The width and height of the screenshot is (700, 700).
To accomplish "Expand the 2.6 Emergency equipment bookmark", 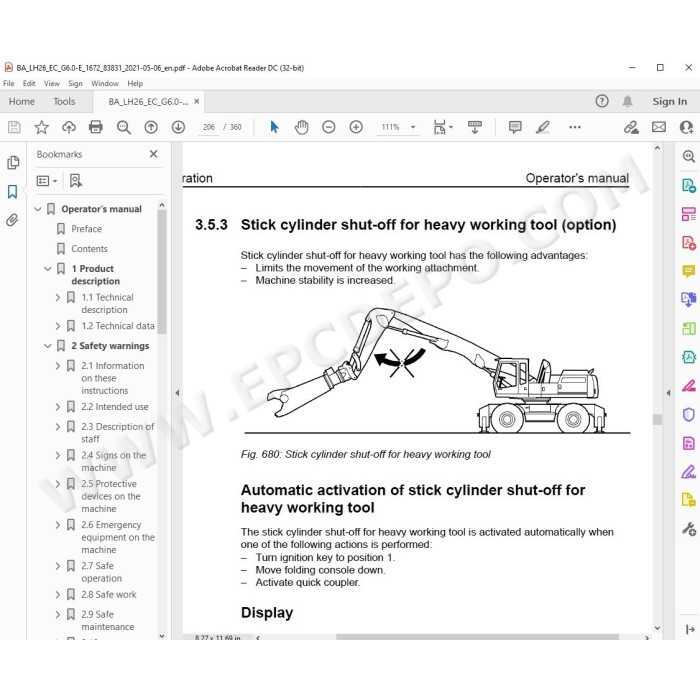I will (58, 525).
